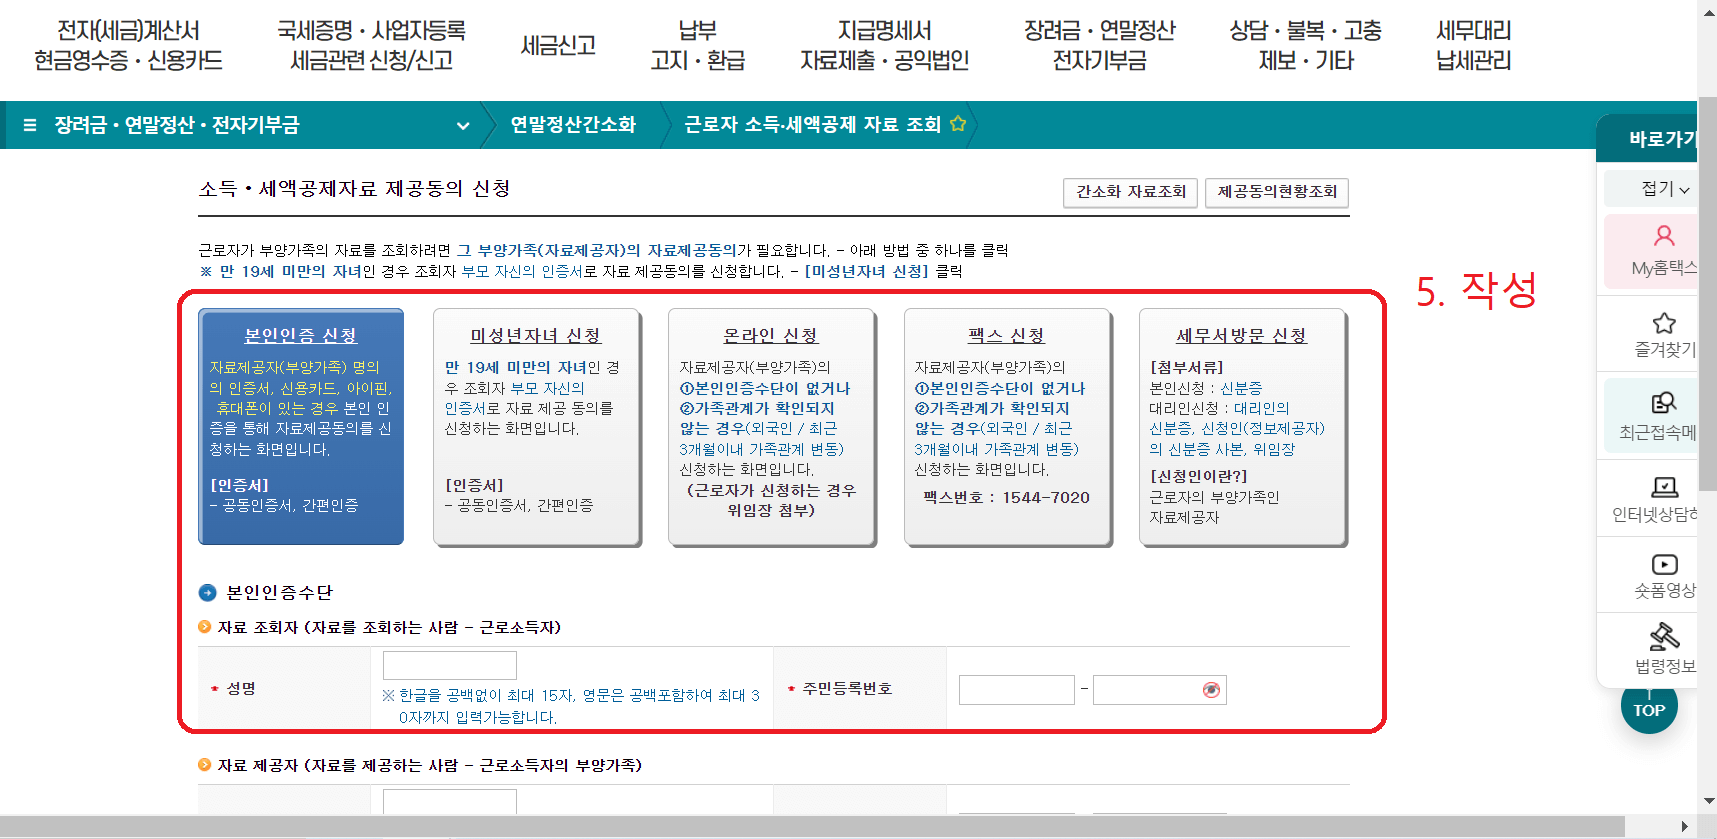Toggle the favorite star next to 근로자 소득·세액공제 자료 조회
This screenshot has height=839, width=1717.
[958, 124]
